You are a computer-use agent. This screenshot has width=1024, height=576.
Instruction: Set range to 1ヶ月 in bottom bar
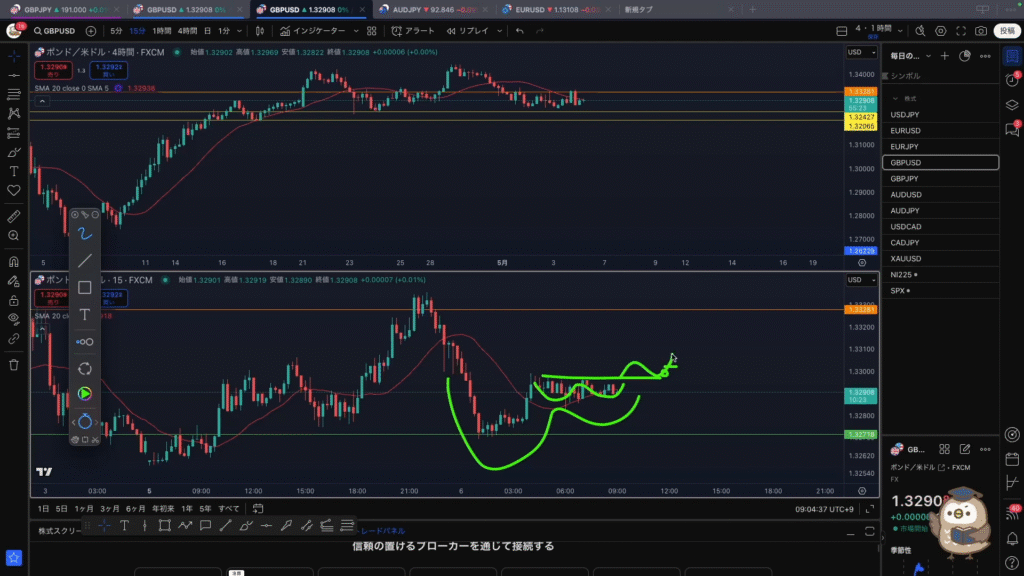click(x=84, y=509)
